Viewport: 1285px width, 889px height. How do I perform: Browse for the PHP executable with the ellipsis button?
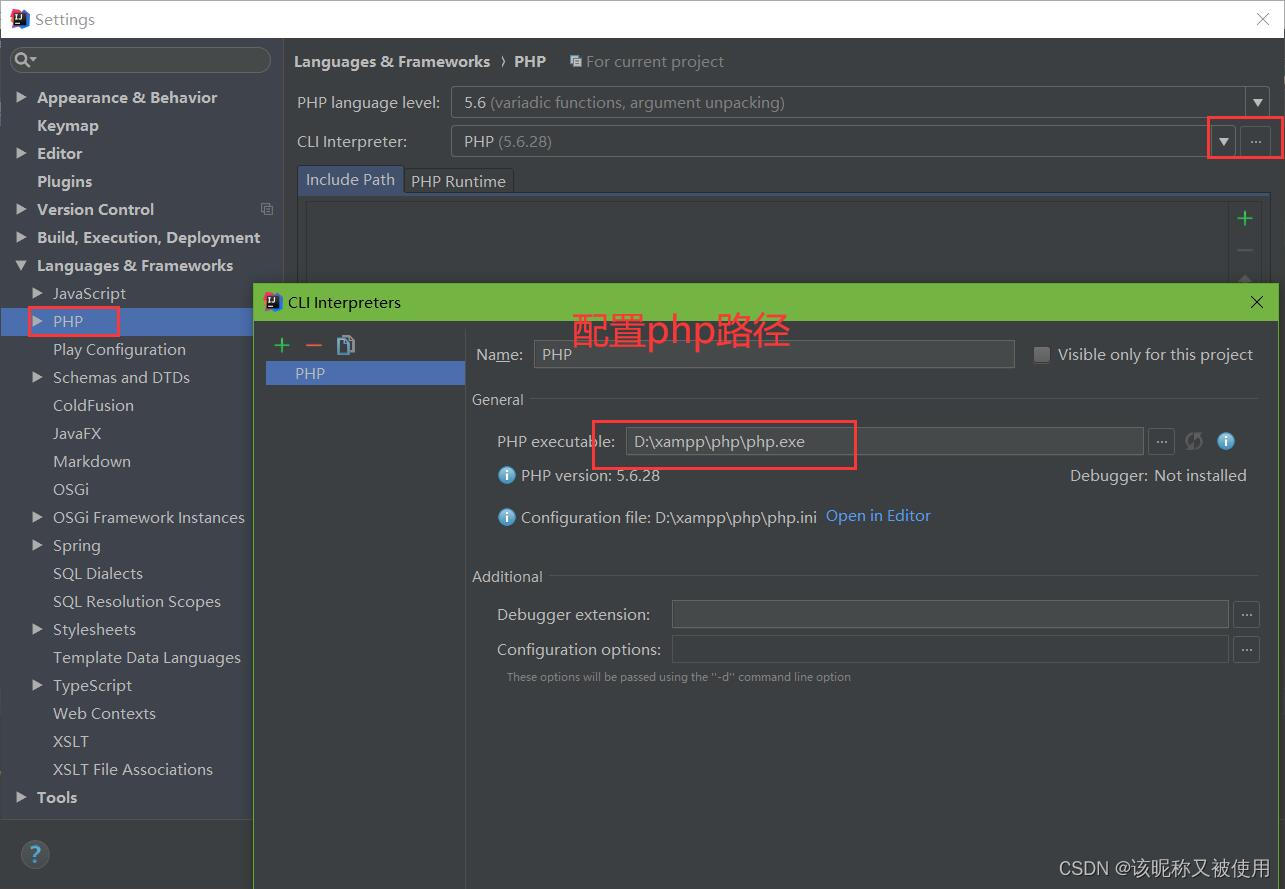point(1161,441)
